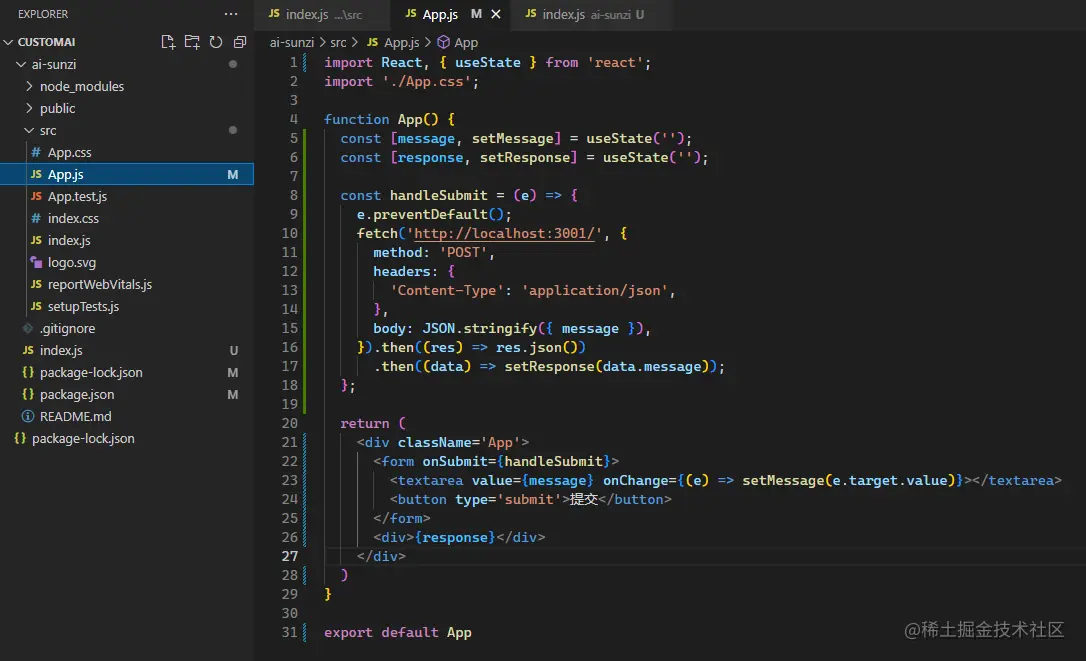Click the 'EXPLORER' panel title
Viewport: 1086px width, 661px height.
tap(43, 14)
